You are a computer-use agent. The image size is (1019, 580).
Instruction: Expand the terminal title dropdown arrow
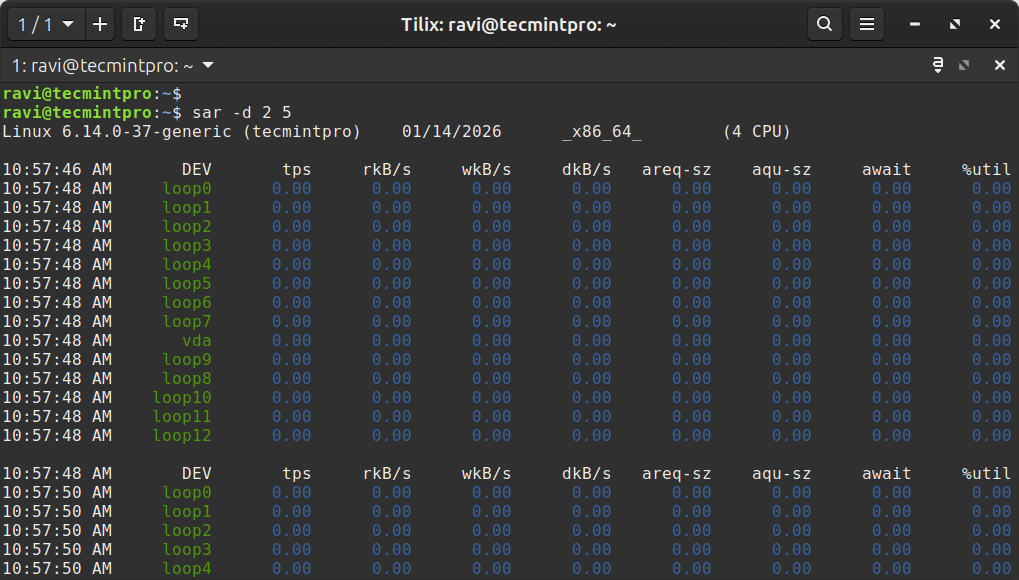click(x=208, y=66)
